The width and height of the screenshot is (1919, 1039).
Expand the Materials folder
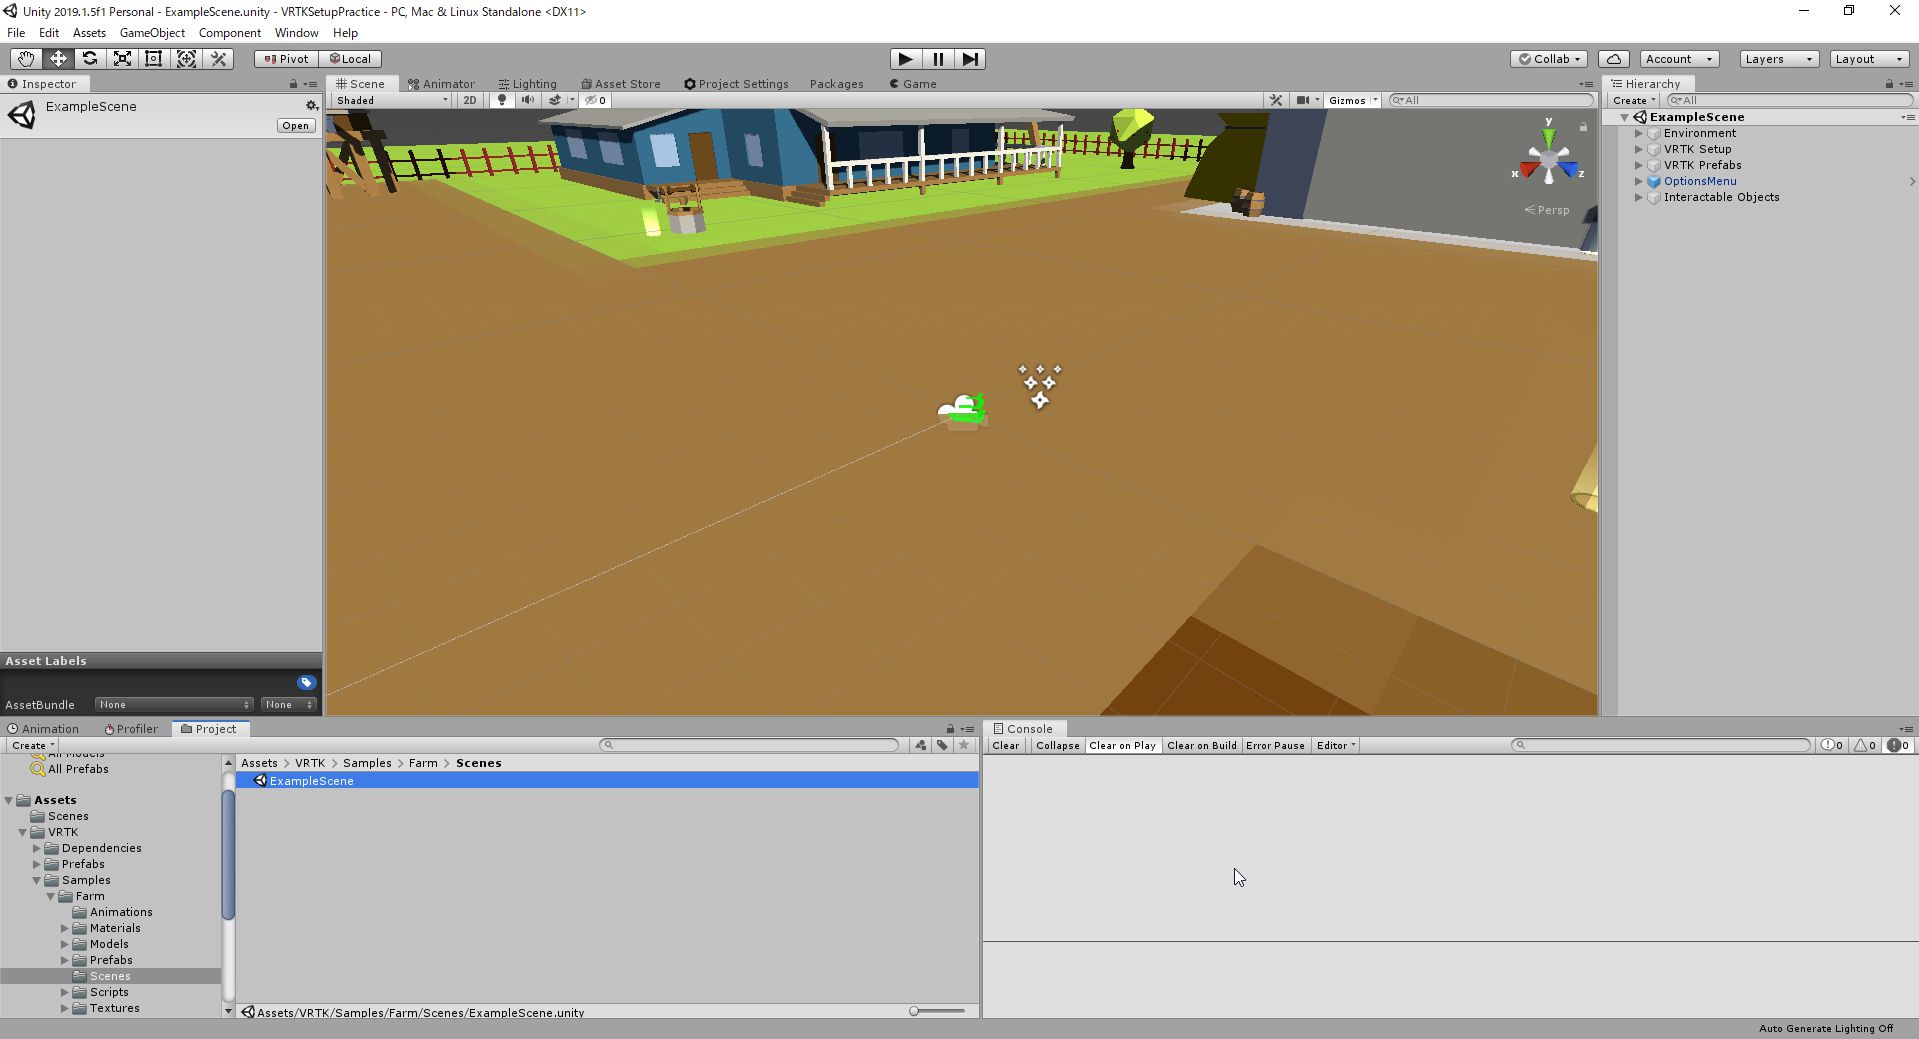pos(65,928)
